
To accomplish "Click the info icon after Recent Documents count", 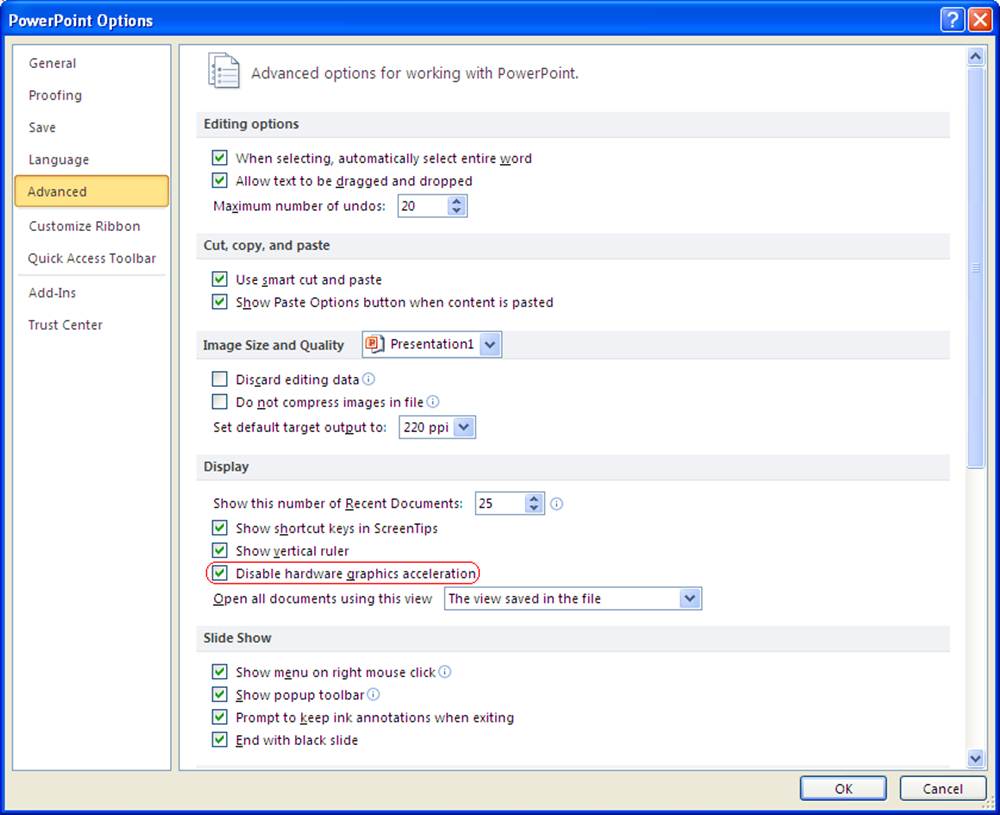I will coord(557,504).
